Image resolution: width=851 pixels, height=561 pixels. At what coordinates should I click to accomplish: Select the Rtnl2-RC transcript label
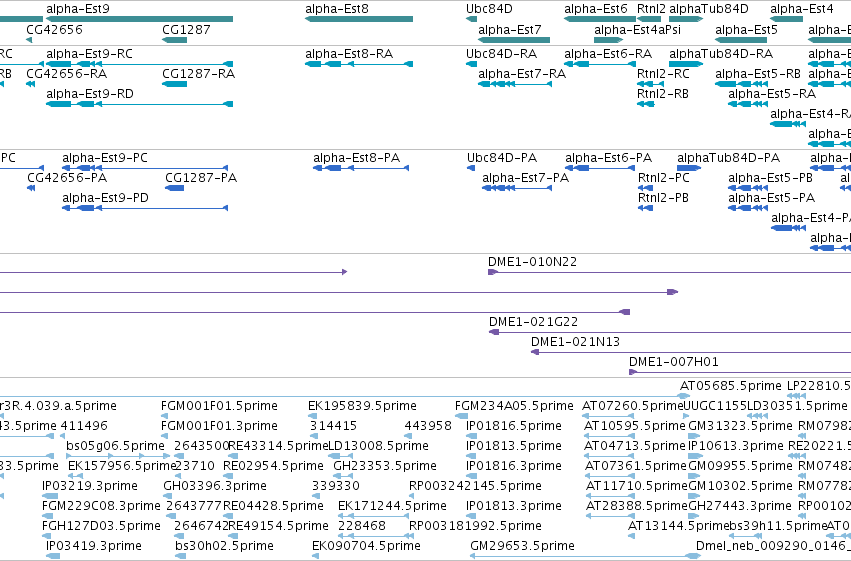pyautogui.click(x=663, y=74)
